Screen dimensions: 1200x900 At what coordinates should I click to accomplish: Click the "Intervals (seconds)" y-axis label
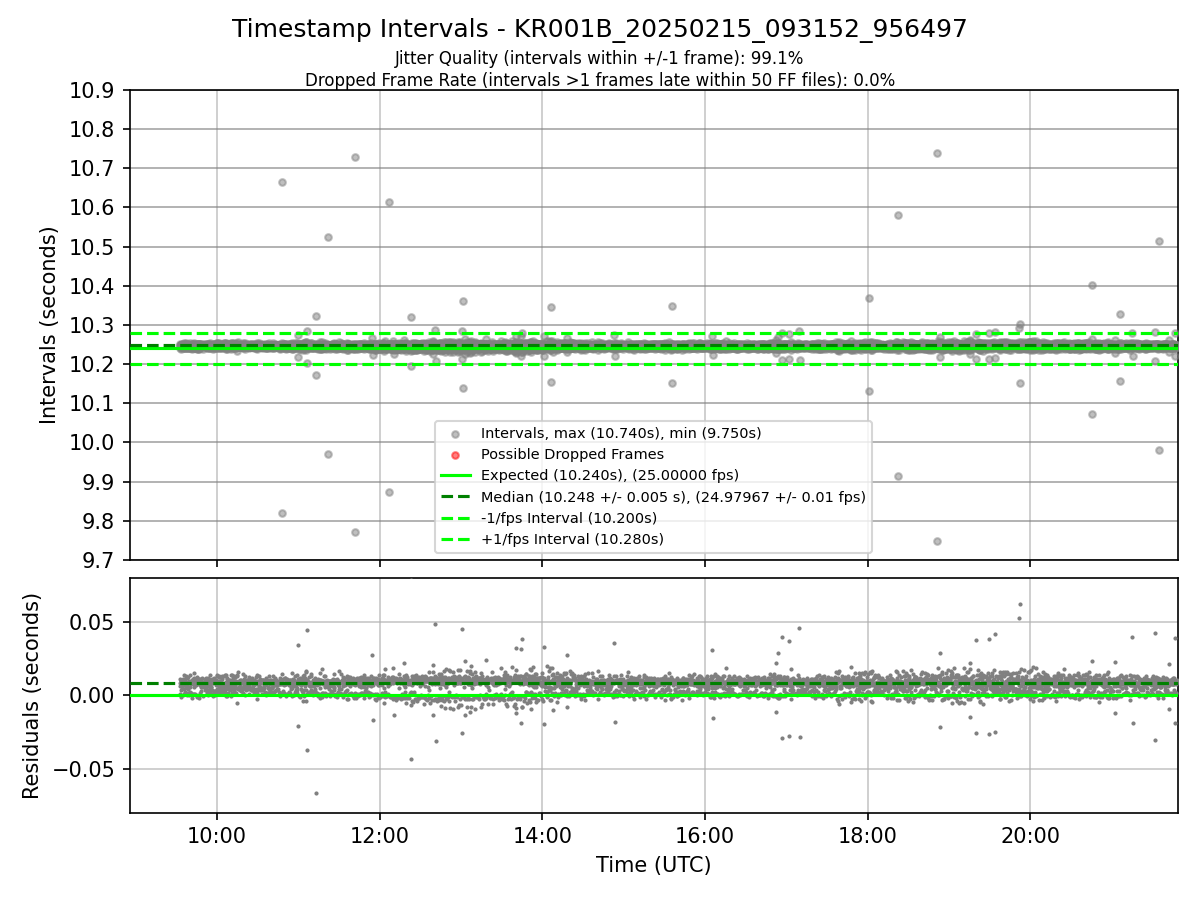(x=49, y=325)
